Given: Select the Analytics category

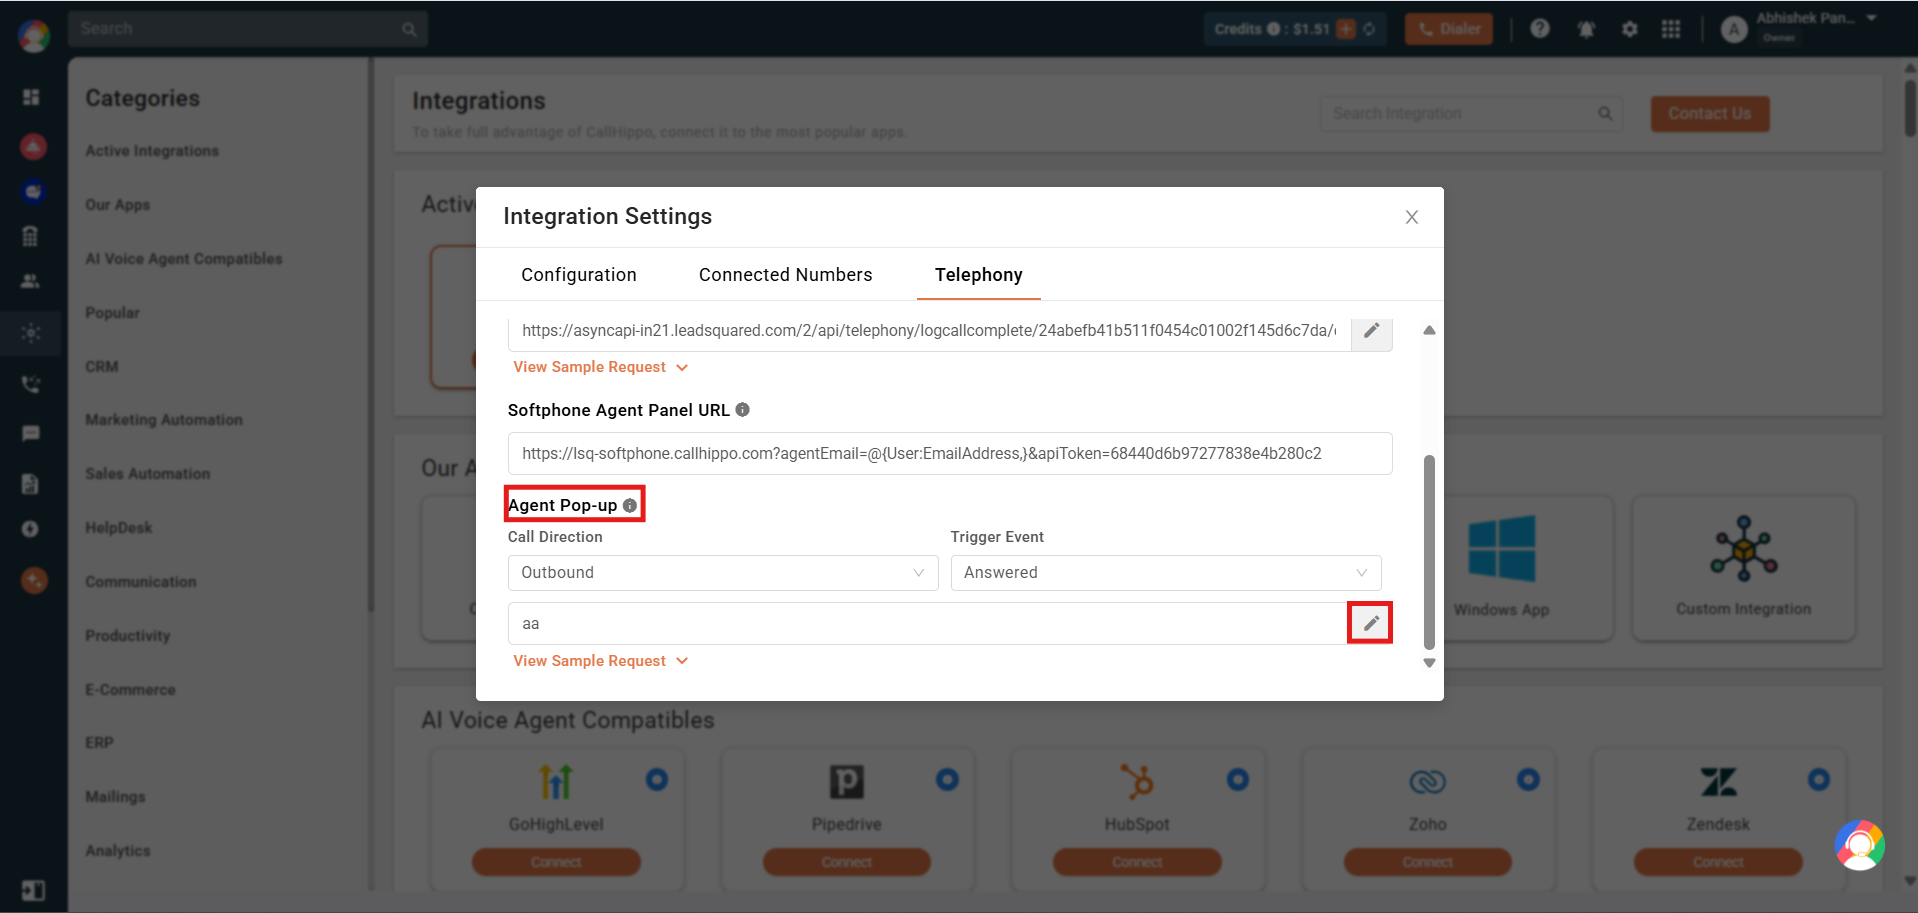Looking at the screenshot, I should [x=118, y=851].
